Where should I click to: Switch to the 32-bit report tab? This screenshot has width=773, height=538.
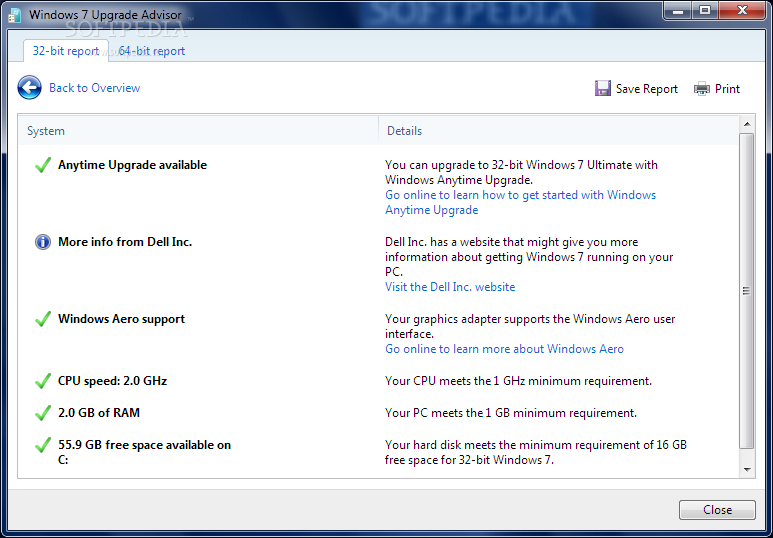coord(66,51)
